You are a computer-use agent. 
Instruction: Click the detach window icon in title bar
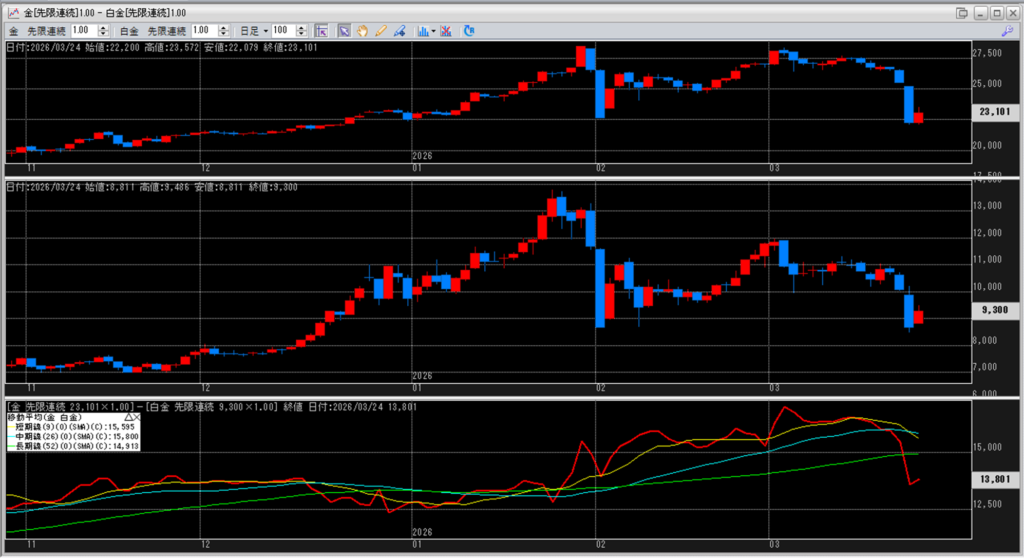(x=962, y=11)
